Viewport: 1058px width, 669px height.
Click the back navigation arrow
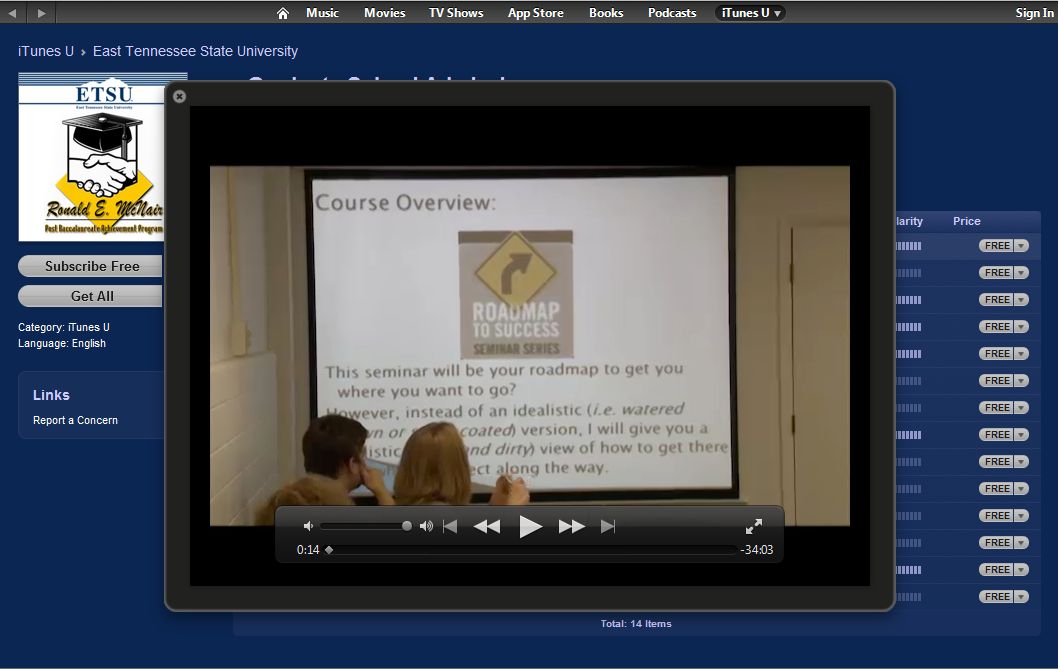coord(13,13)
